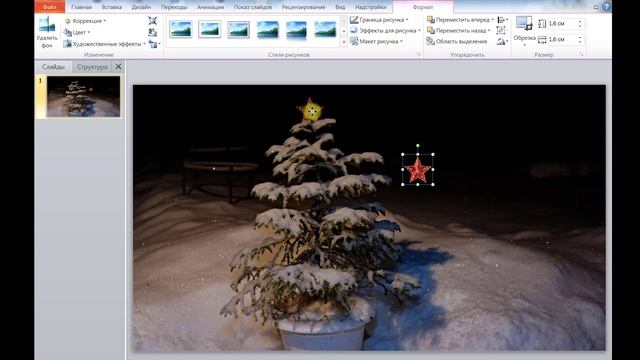Open the Размер dialog launcher
This screenshot has height=360, width=640.
point(581,54)
